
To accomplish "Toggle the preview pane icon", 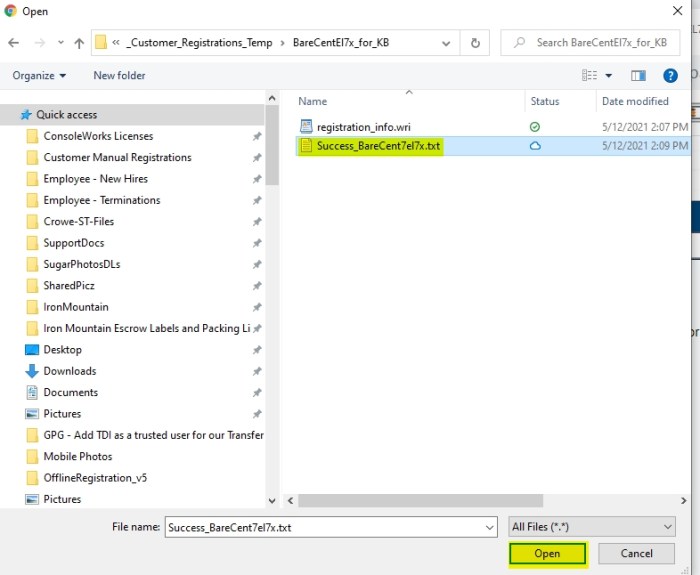I will click(x=639, y=75).
